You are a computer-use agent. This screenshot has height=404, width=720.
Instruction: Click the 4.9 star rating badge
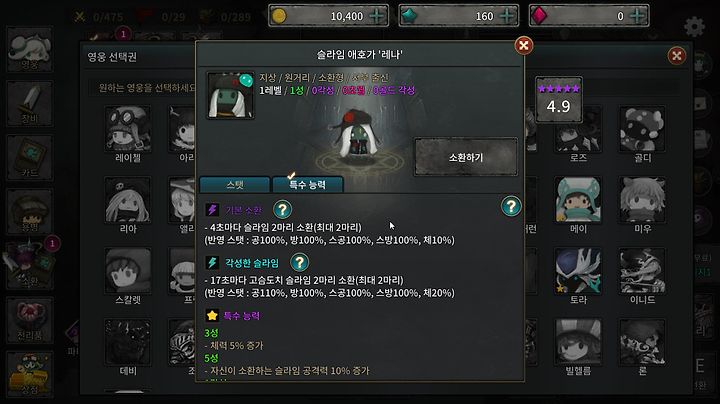pos(559,100)
